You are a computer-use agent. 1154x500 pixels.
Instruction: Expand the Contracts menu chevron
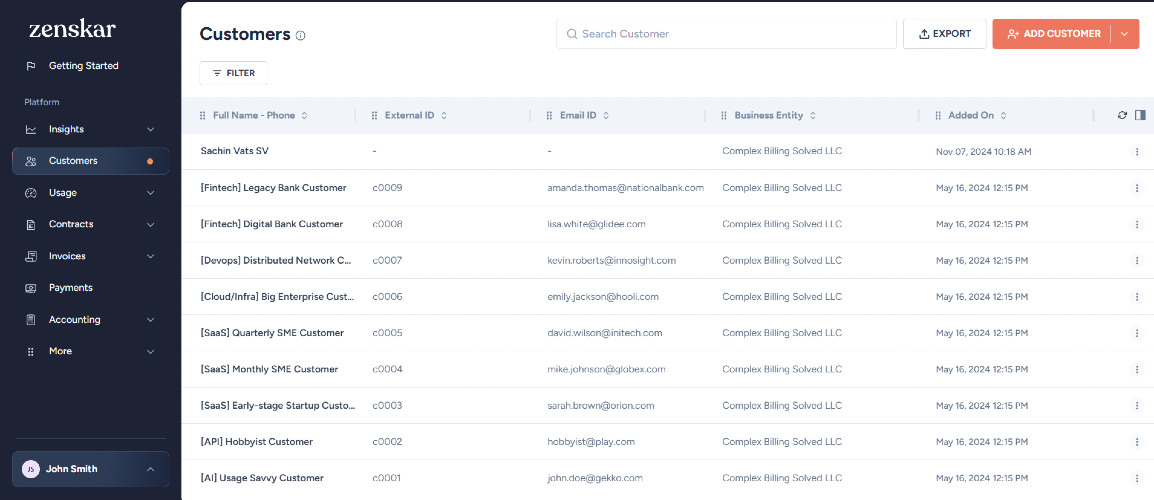[x=151, y=225]
